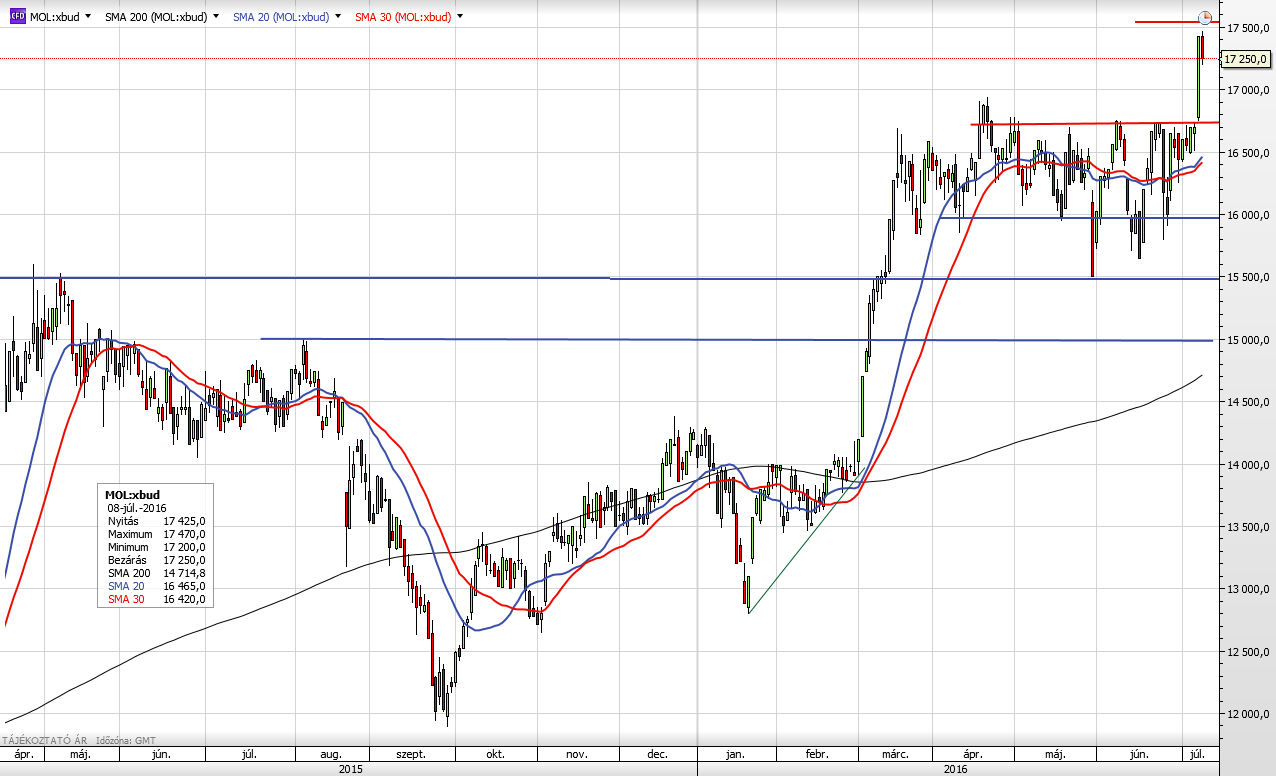Image resolution: width=1276 pixels, height=776 pixels.
Task: Click the aug. month label
Action: point(331,754)
